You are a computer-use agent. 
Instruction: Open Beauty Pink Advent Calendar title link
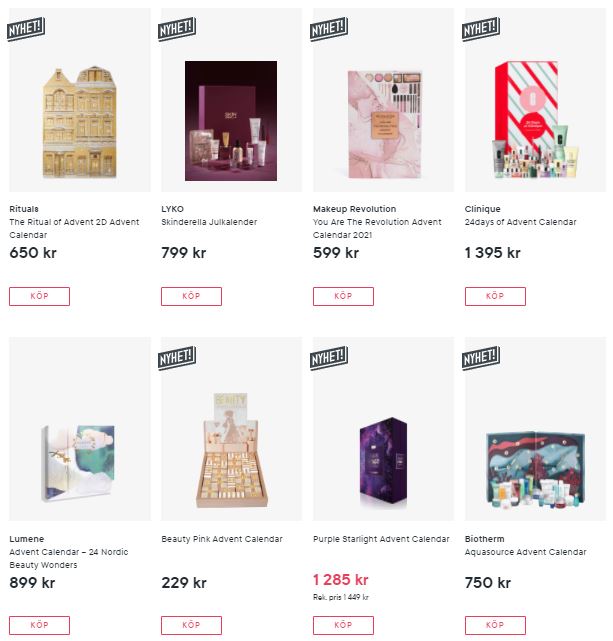222,539
